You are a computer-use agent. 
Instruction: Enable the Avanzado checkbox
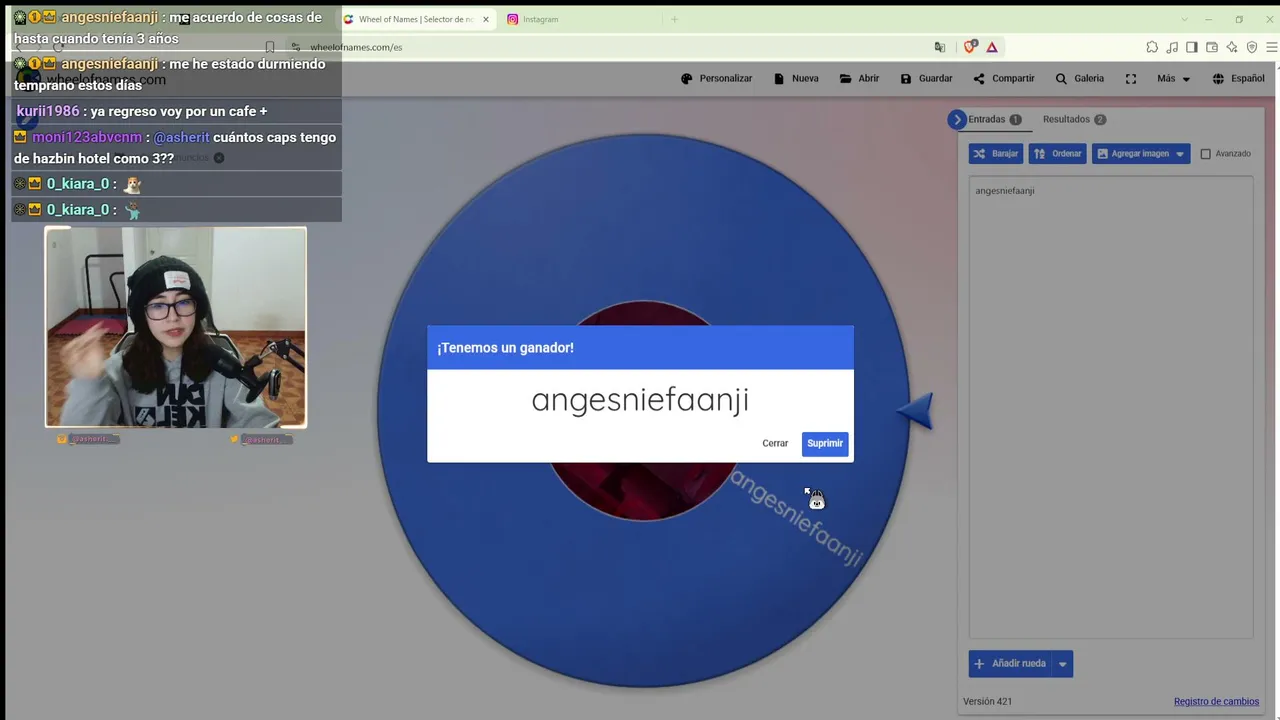tap(1205, 153)
